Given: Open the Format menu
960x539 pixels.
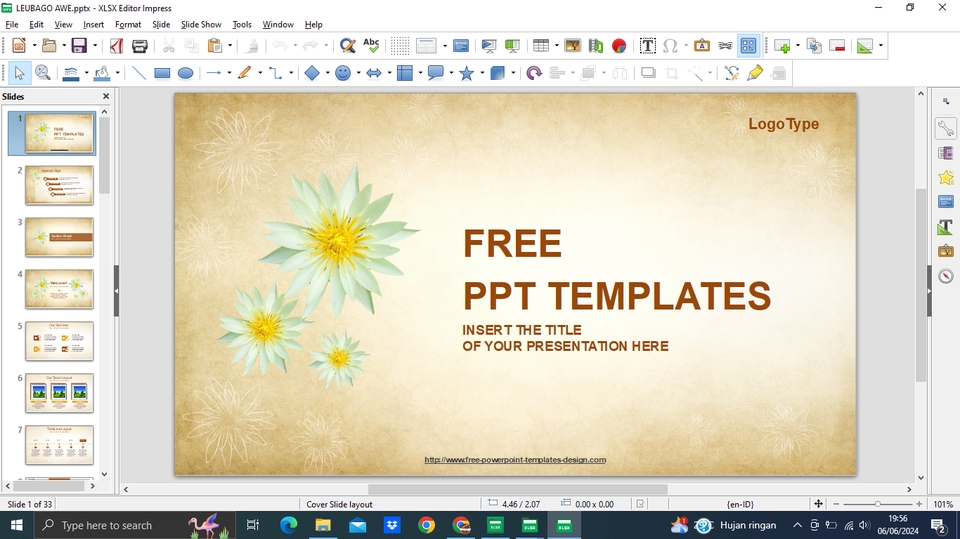Looking at the screenshot, I should (128, 24).
